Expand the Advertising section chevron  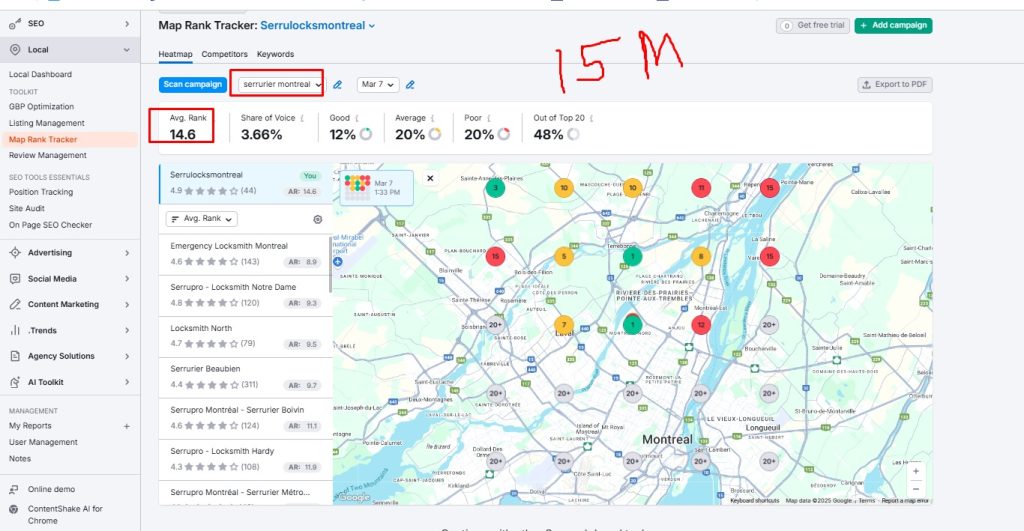coord(127,253)
